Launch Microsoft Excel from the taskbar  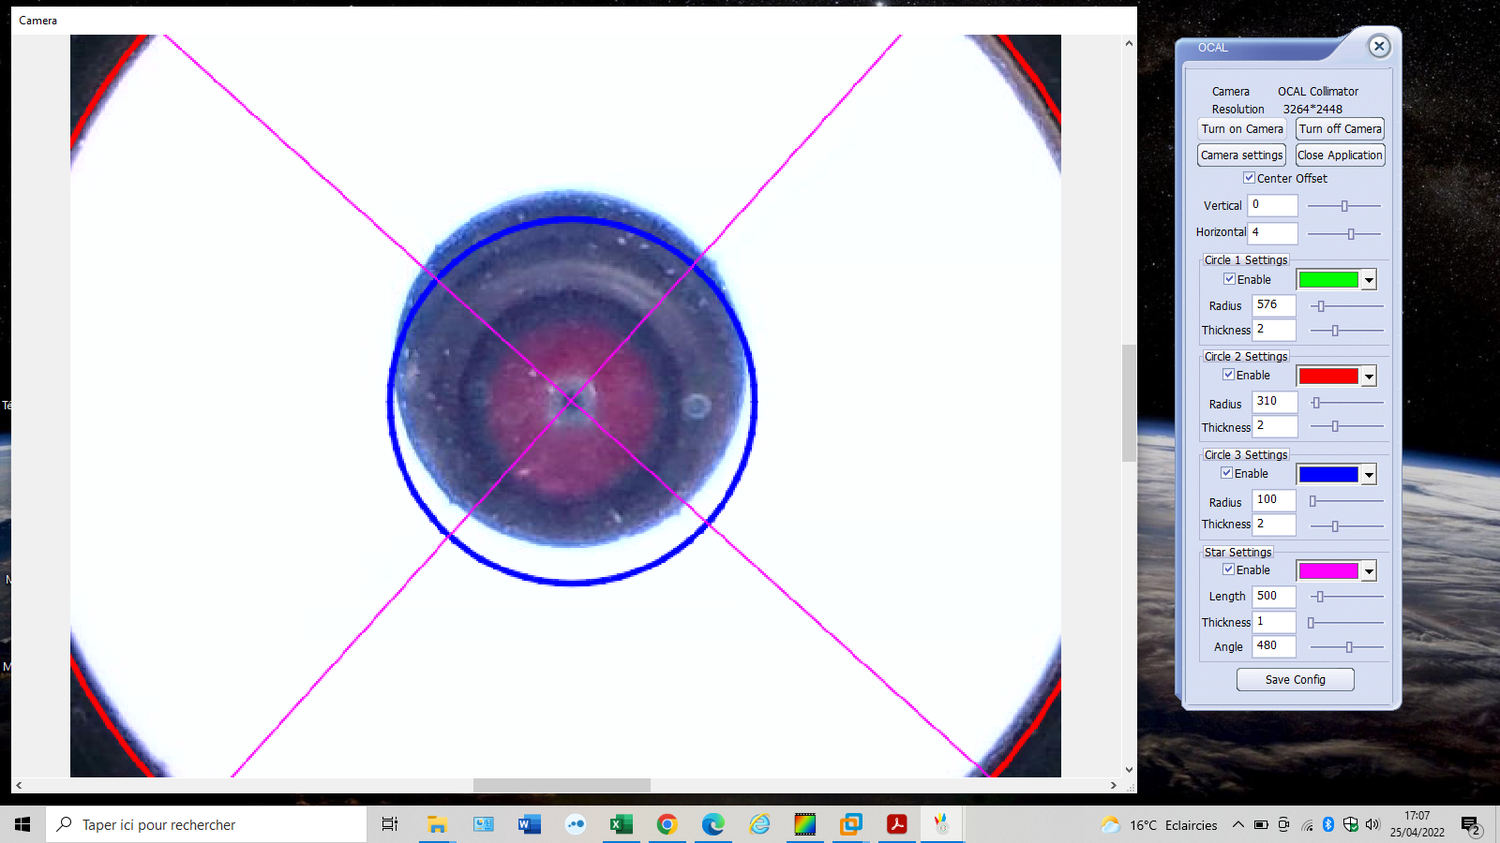coord(621,824)
